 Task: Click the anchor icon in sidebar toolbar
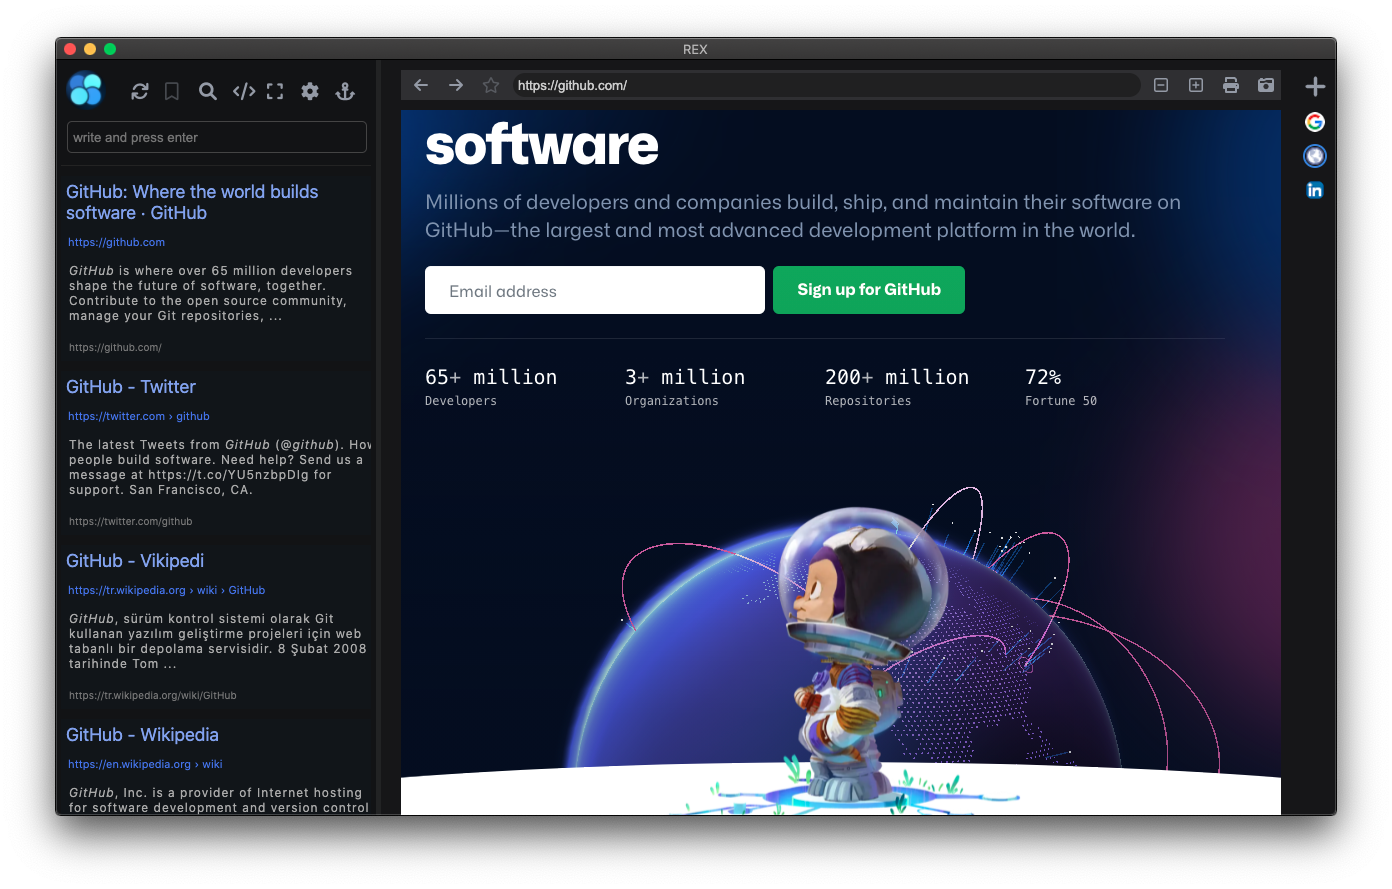click(345, 91)
